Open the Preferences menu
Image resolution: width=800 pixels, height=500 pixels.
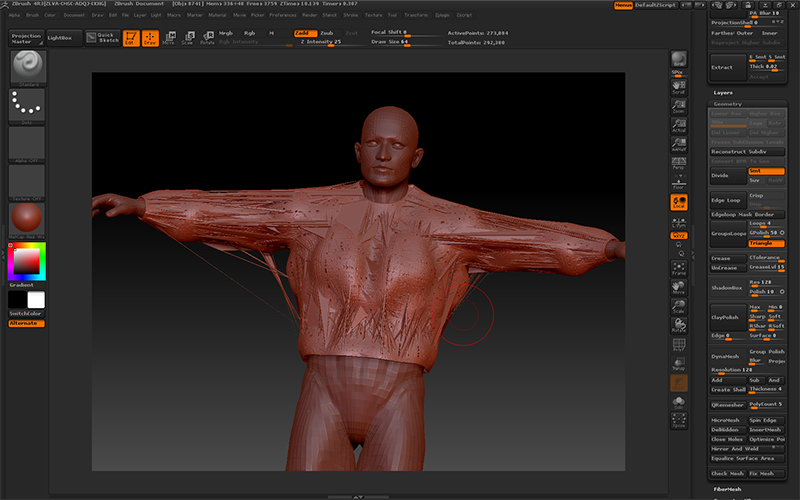[x=283, y=15]
